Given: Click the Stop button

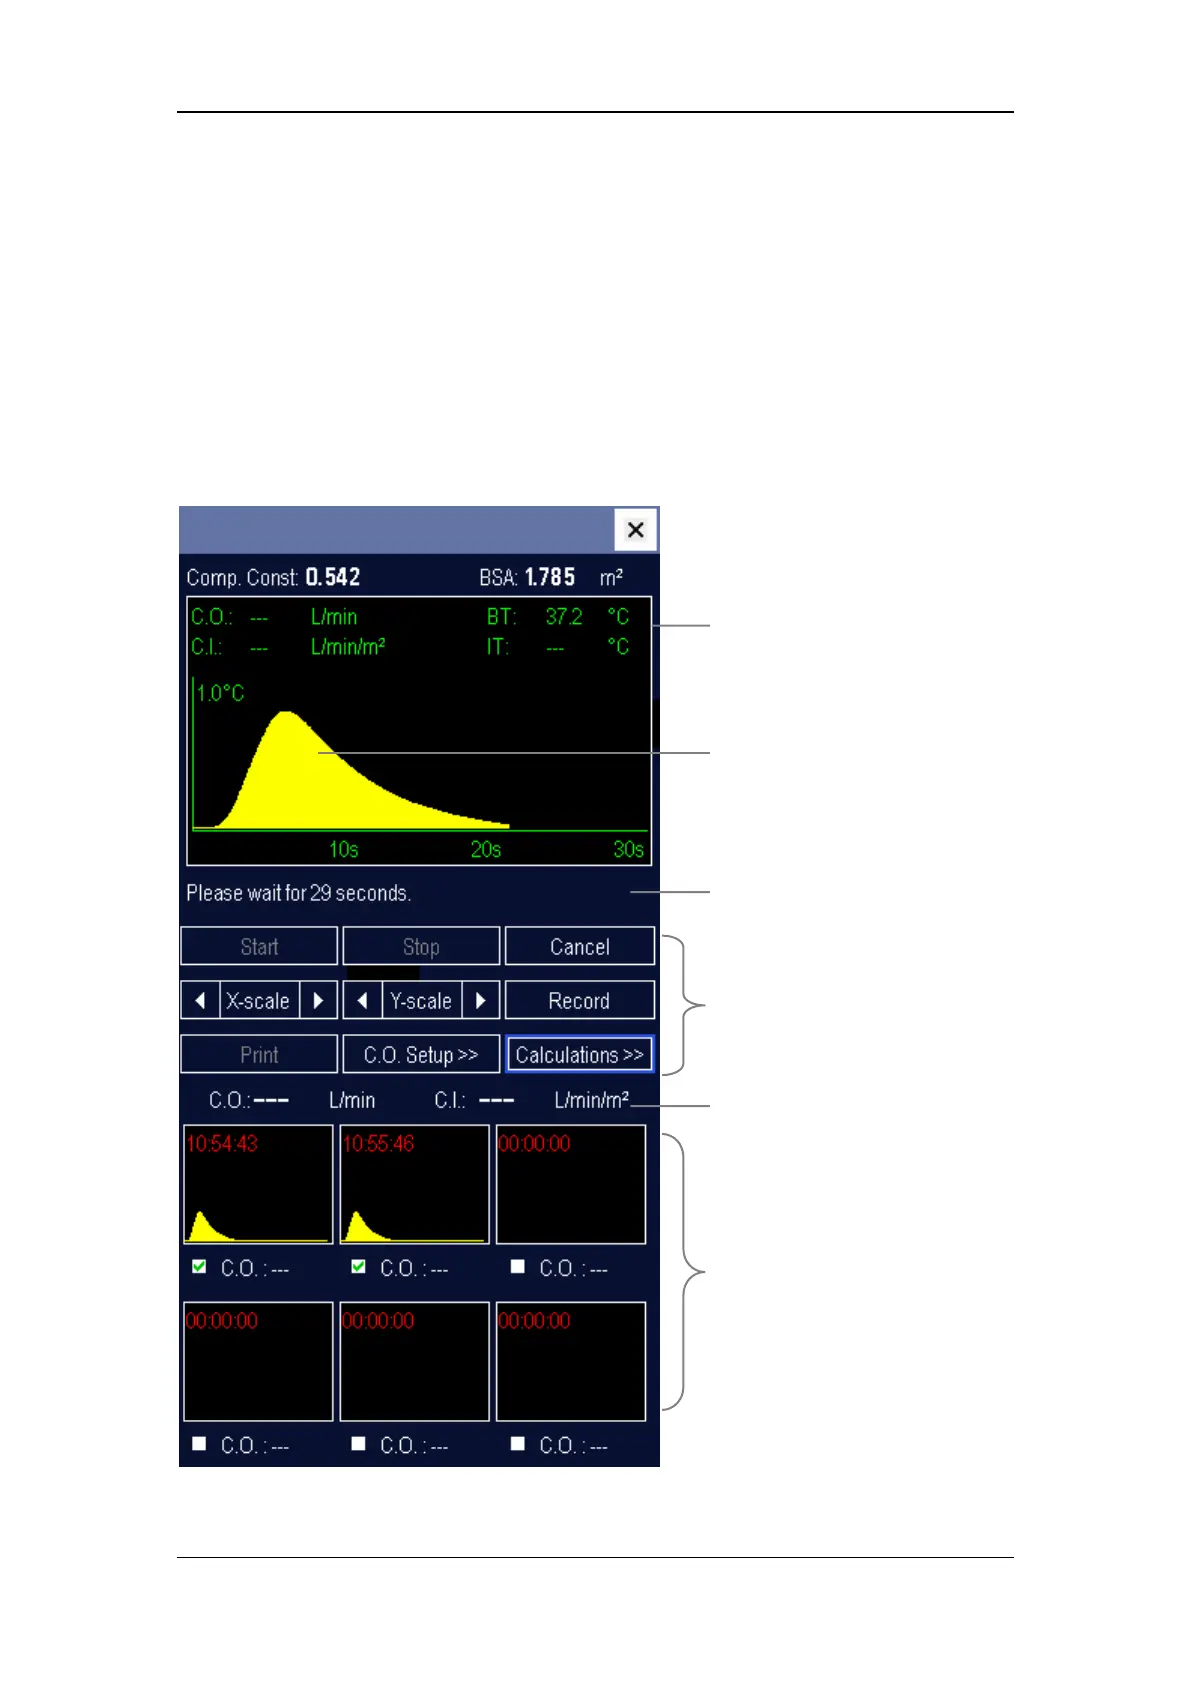Looking at the screenshot, I should click(421, 946).
